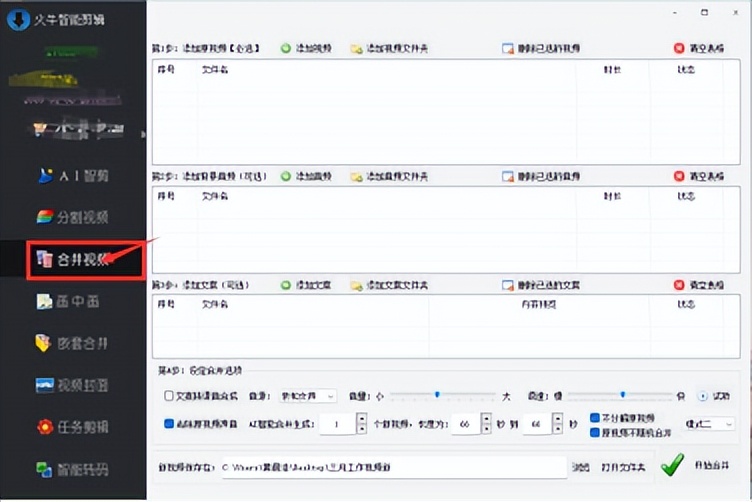Click step 3 添加文案文件夹 folder button

click(389, 285)
